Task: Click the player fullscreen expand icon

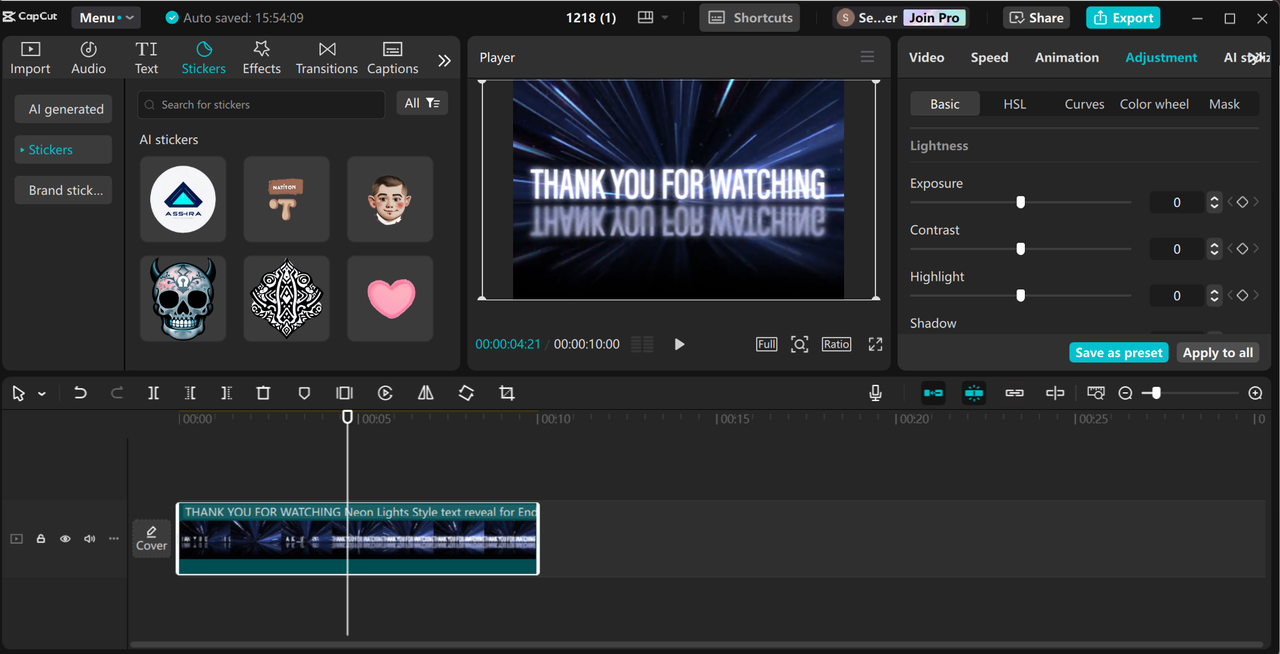Action: (875, 344)
